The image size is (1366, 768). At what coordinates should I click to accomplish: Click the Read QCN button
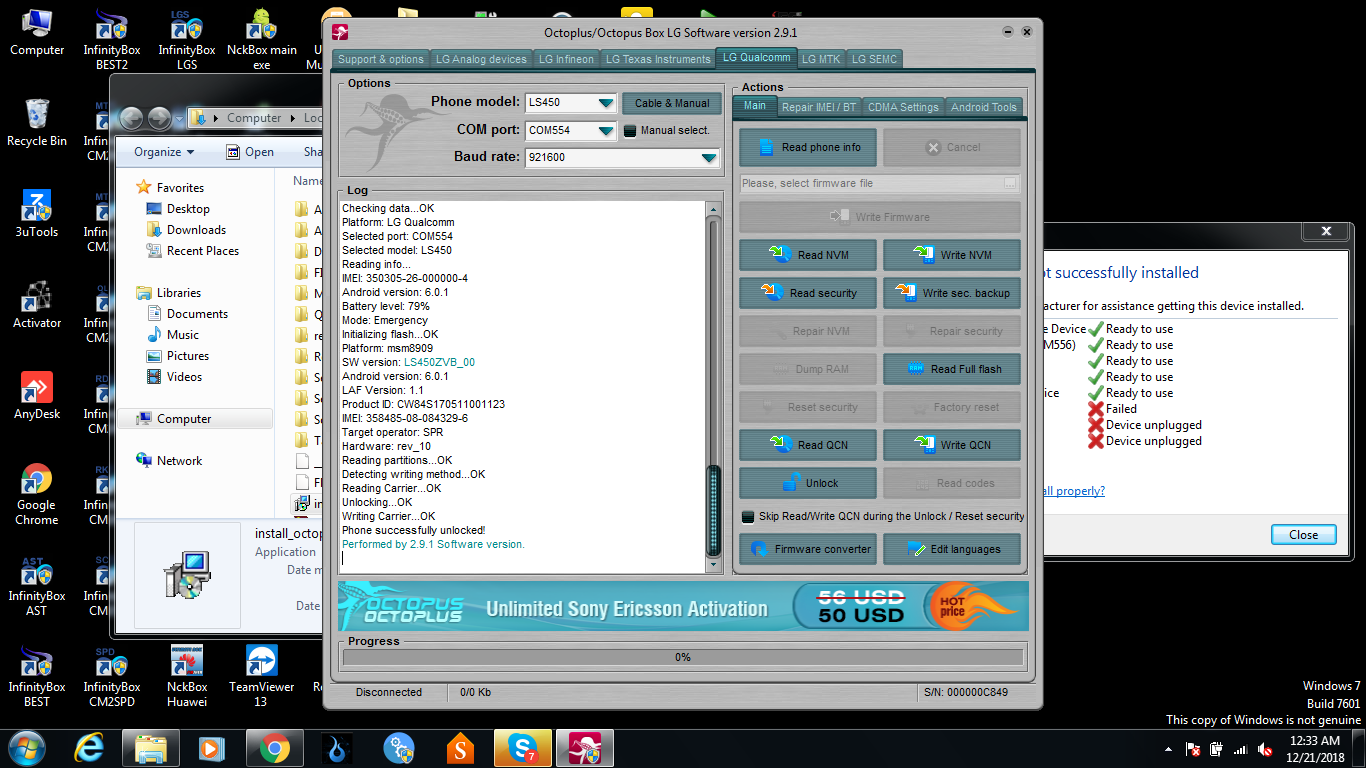point(809,445)
